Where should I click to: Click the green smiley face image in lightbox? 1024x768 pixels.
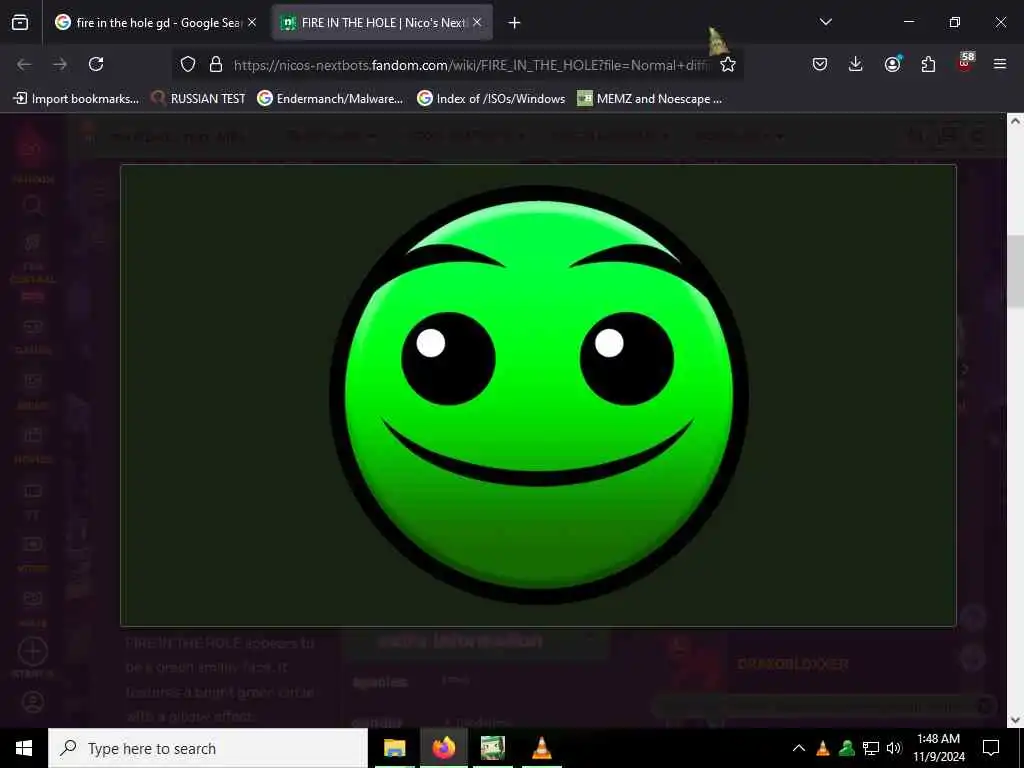click(539, 394)
